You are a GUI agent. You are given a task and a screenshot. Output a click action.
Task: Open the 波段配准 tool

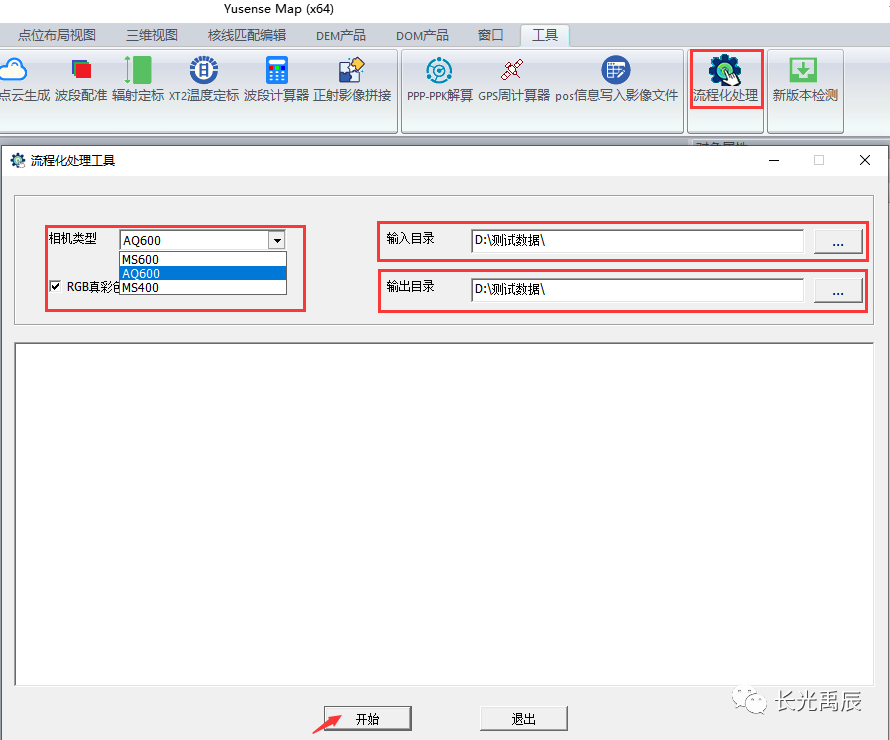[81, 71]
